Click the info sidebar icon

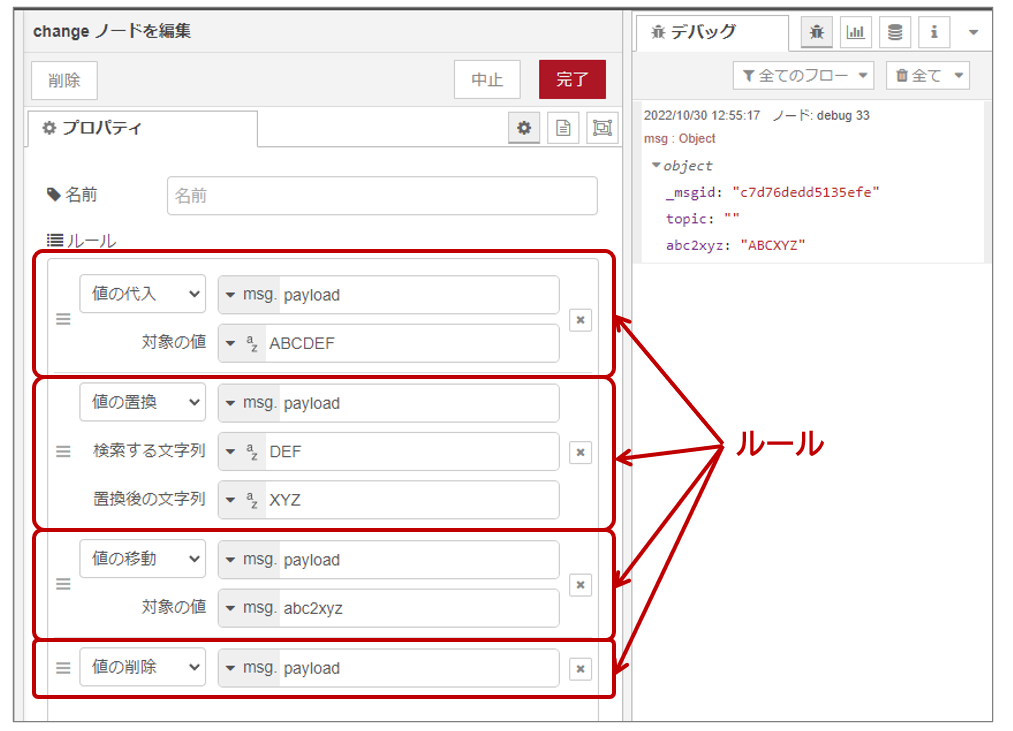[x=933, y=32]
